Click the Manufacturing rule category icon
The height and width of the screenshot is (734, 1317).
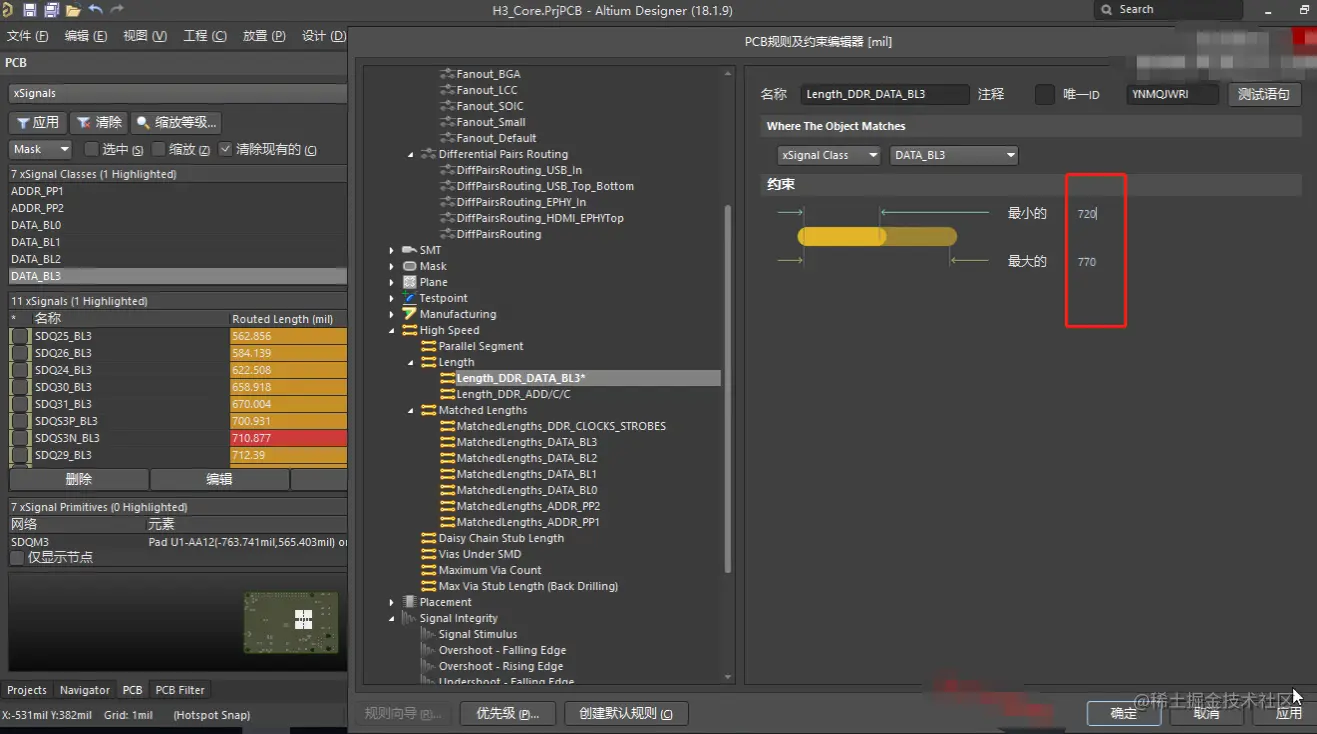click(409, 314)
